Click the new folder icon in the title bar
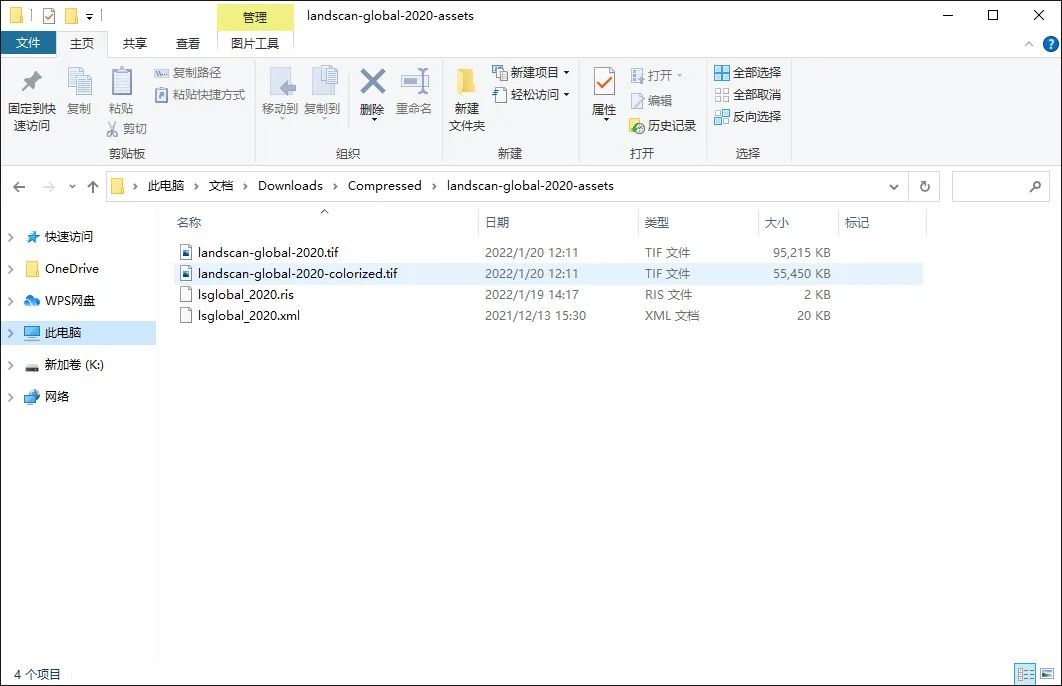Screen dimensions: 1062x686 tap(71, 16)
